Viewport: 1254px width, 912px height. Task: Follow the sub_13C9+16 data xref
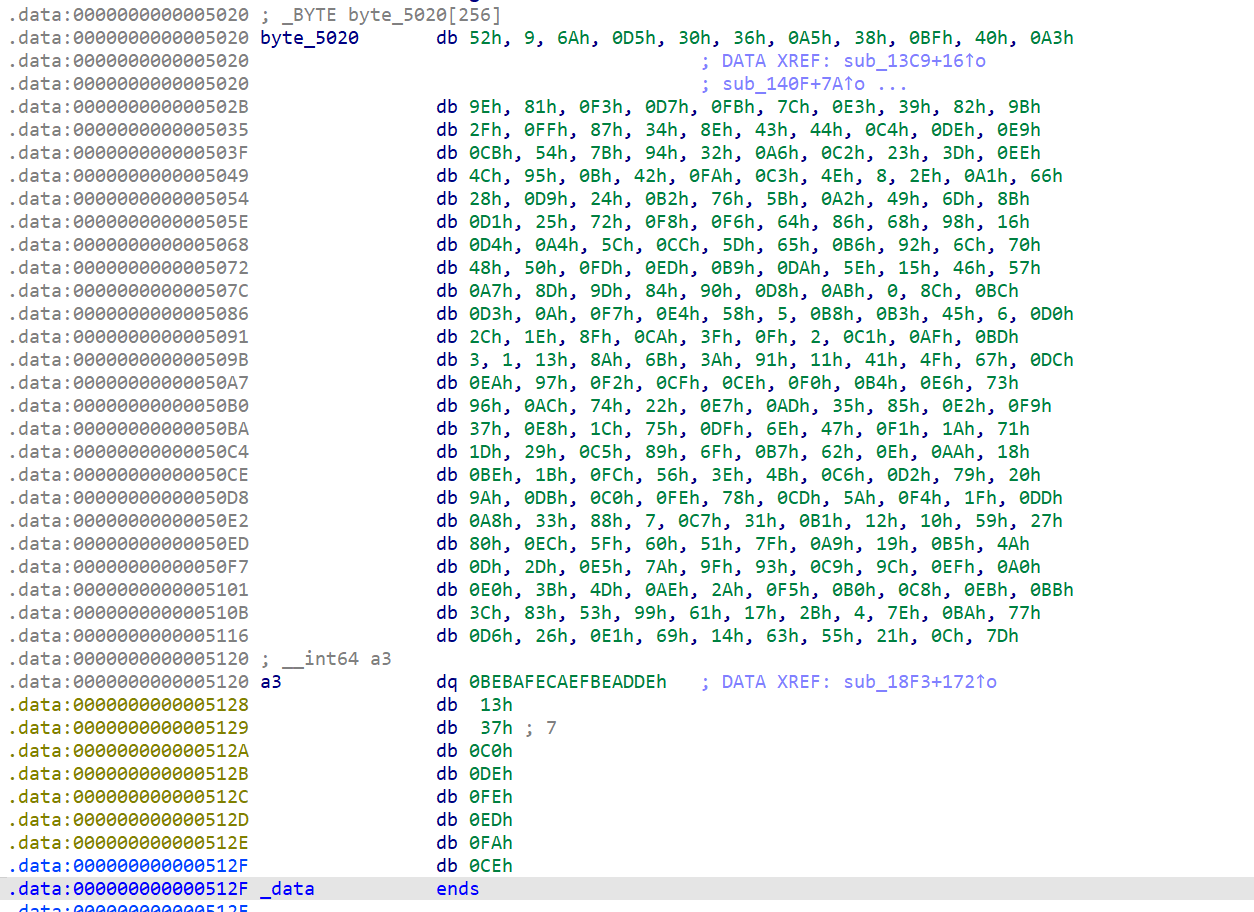click(915, 61)
